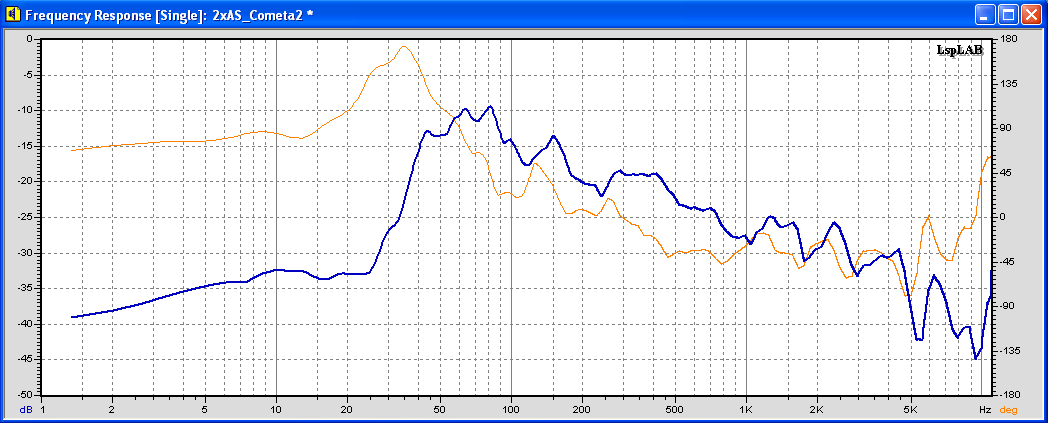Click the orange deg axis label
This screenshot has width=1048, height=423.
point(1008,409)
